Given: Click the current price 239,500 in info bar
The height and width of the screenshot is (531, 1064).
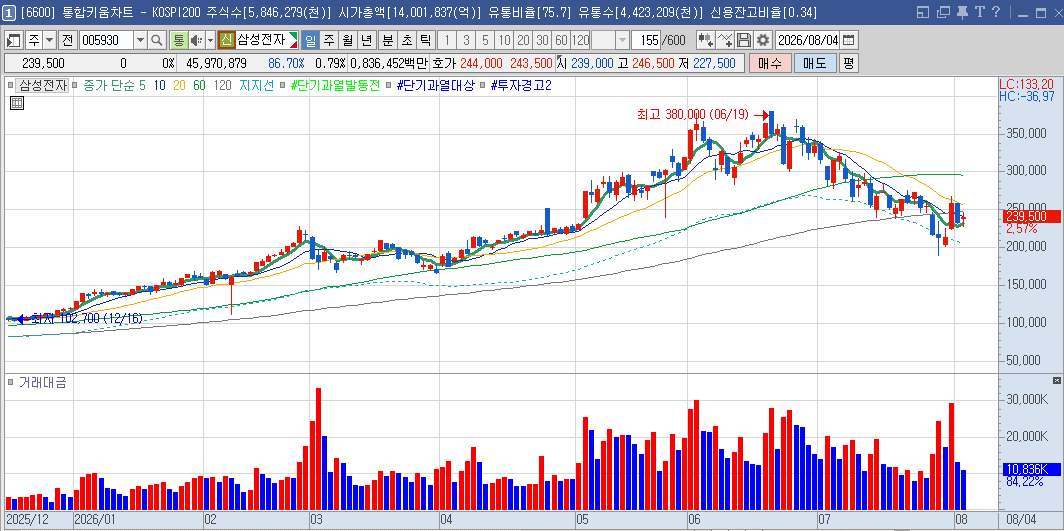Looking at the screenshot, I should click(43, 63).
